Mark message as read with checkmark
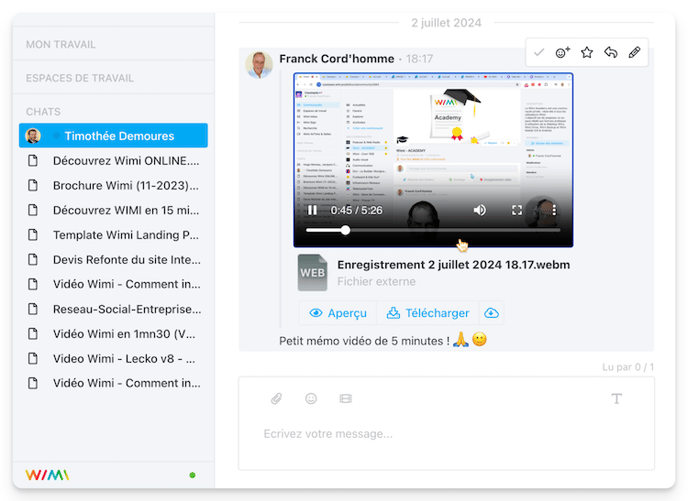Screen dimensions: 688x501 point(539,53)
